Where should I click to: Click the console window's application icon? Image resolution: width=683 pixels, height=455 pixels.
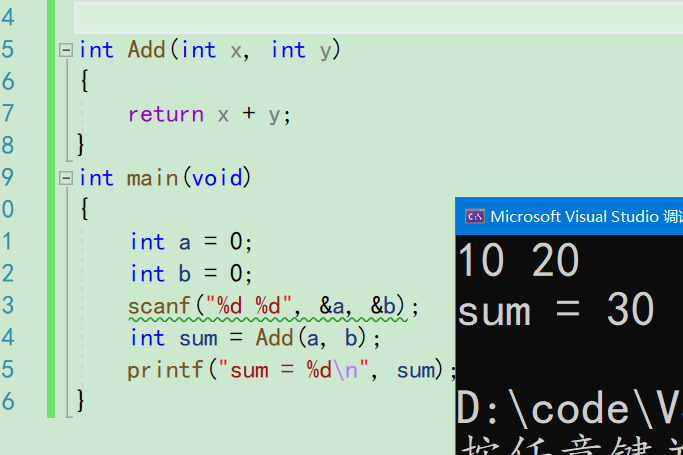click(475, 216)
